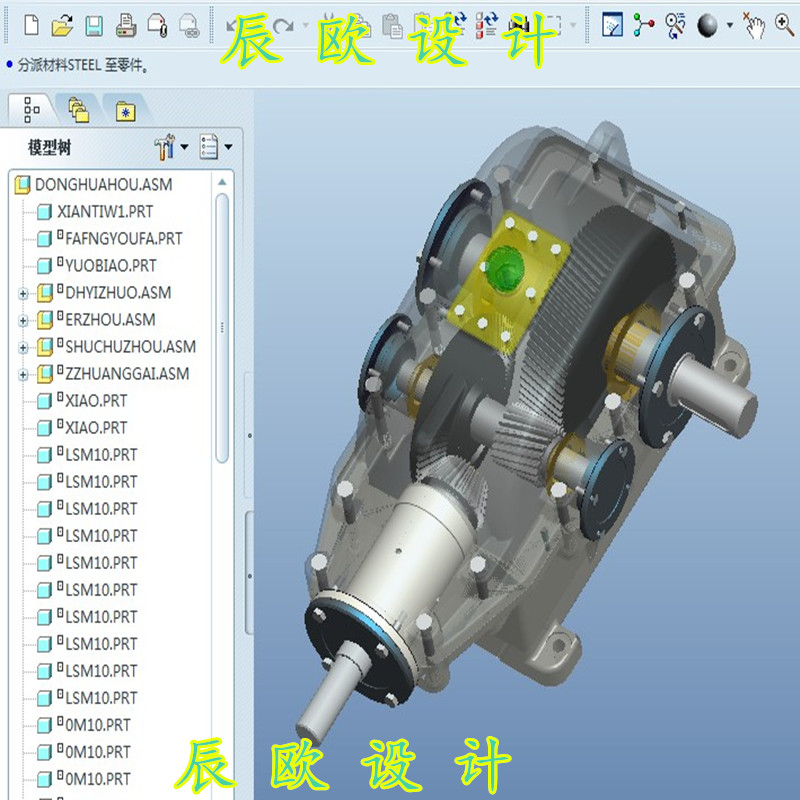Expand the DHYIZHUO.ASM subassembly
The height and width of the screenshot is (800, 800).
point(23,293)
